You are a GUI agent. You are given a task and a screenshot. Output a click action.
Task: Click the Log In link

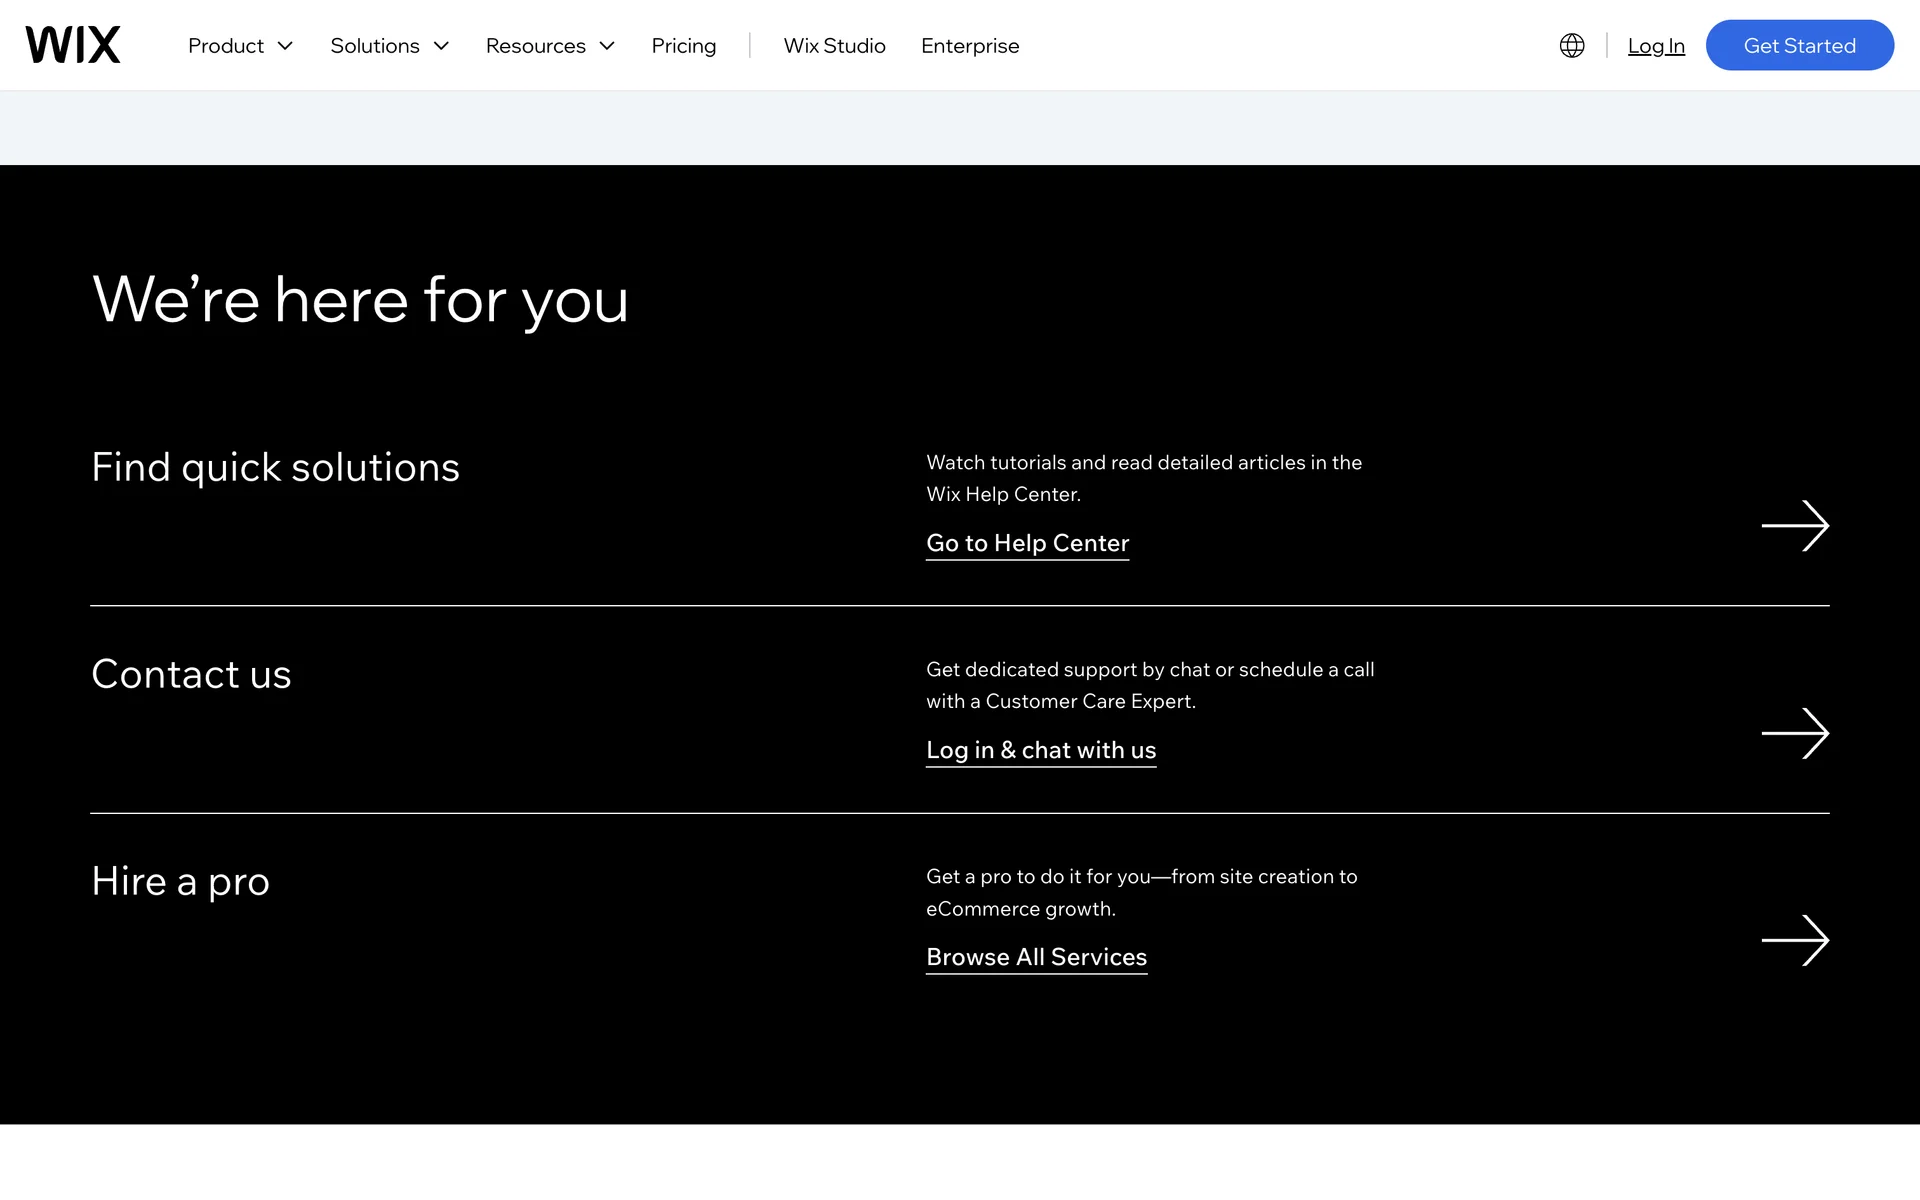[1655, 46]
